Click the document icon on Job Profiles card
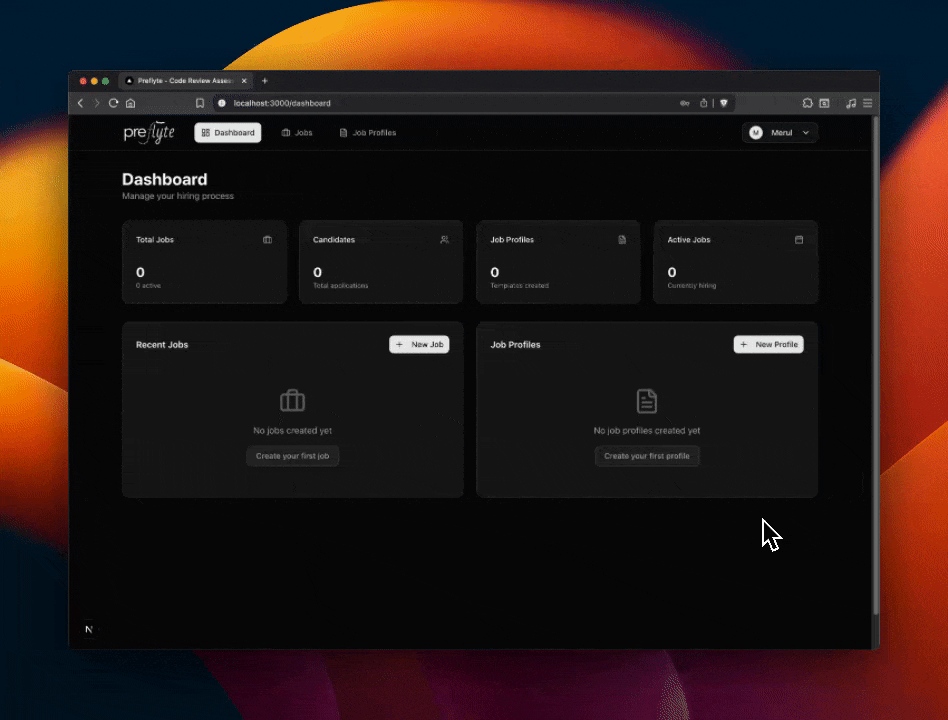The image size is (948, 720). coord(622,240)
